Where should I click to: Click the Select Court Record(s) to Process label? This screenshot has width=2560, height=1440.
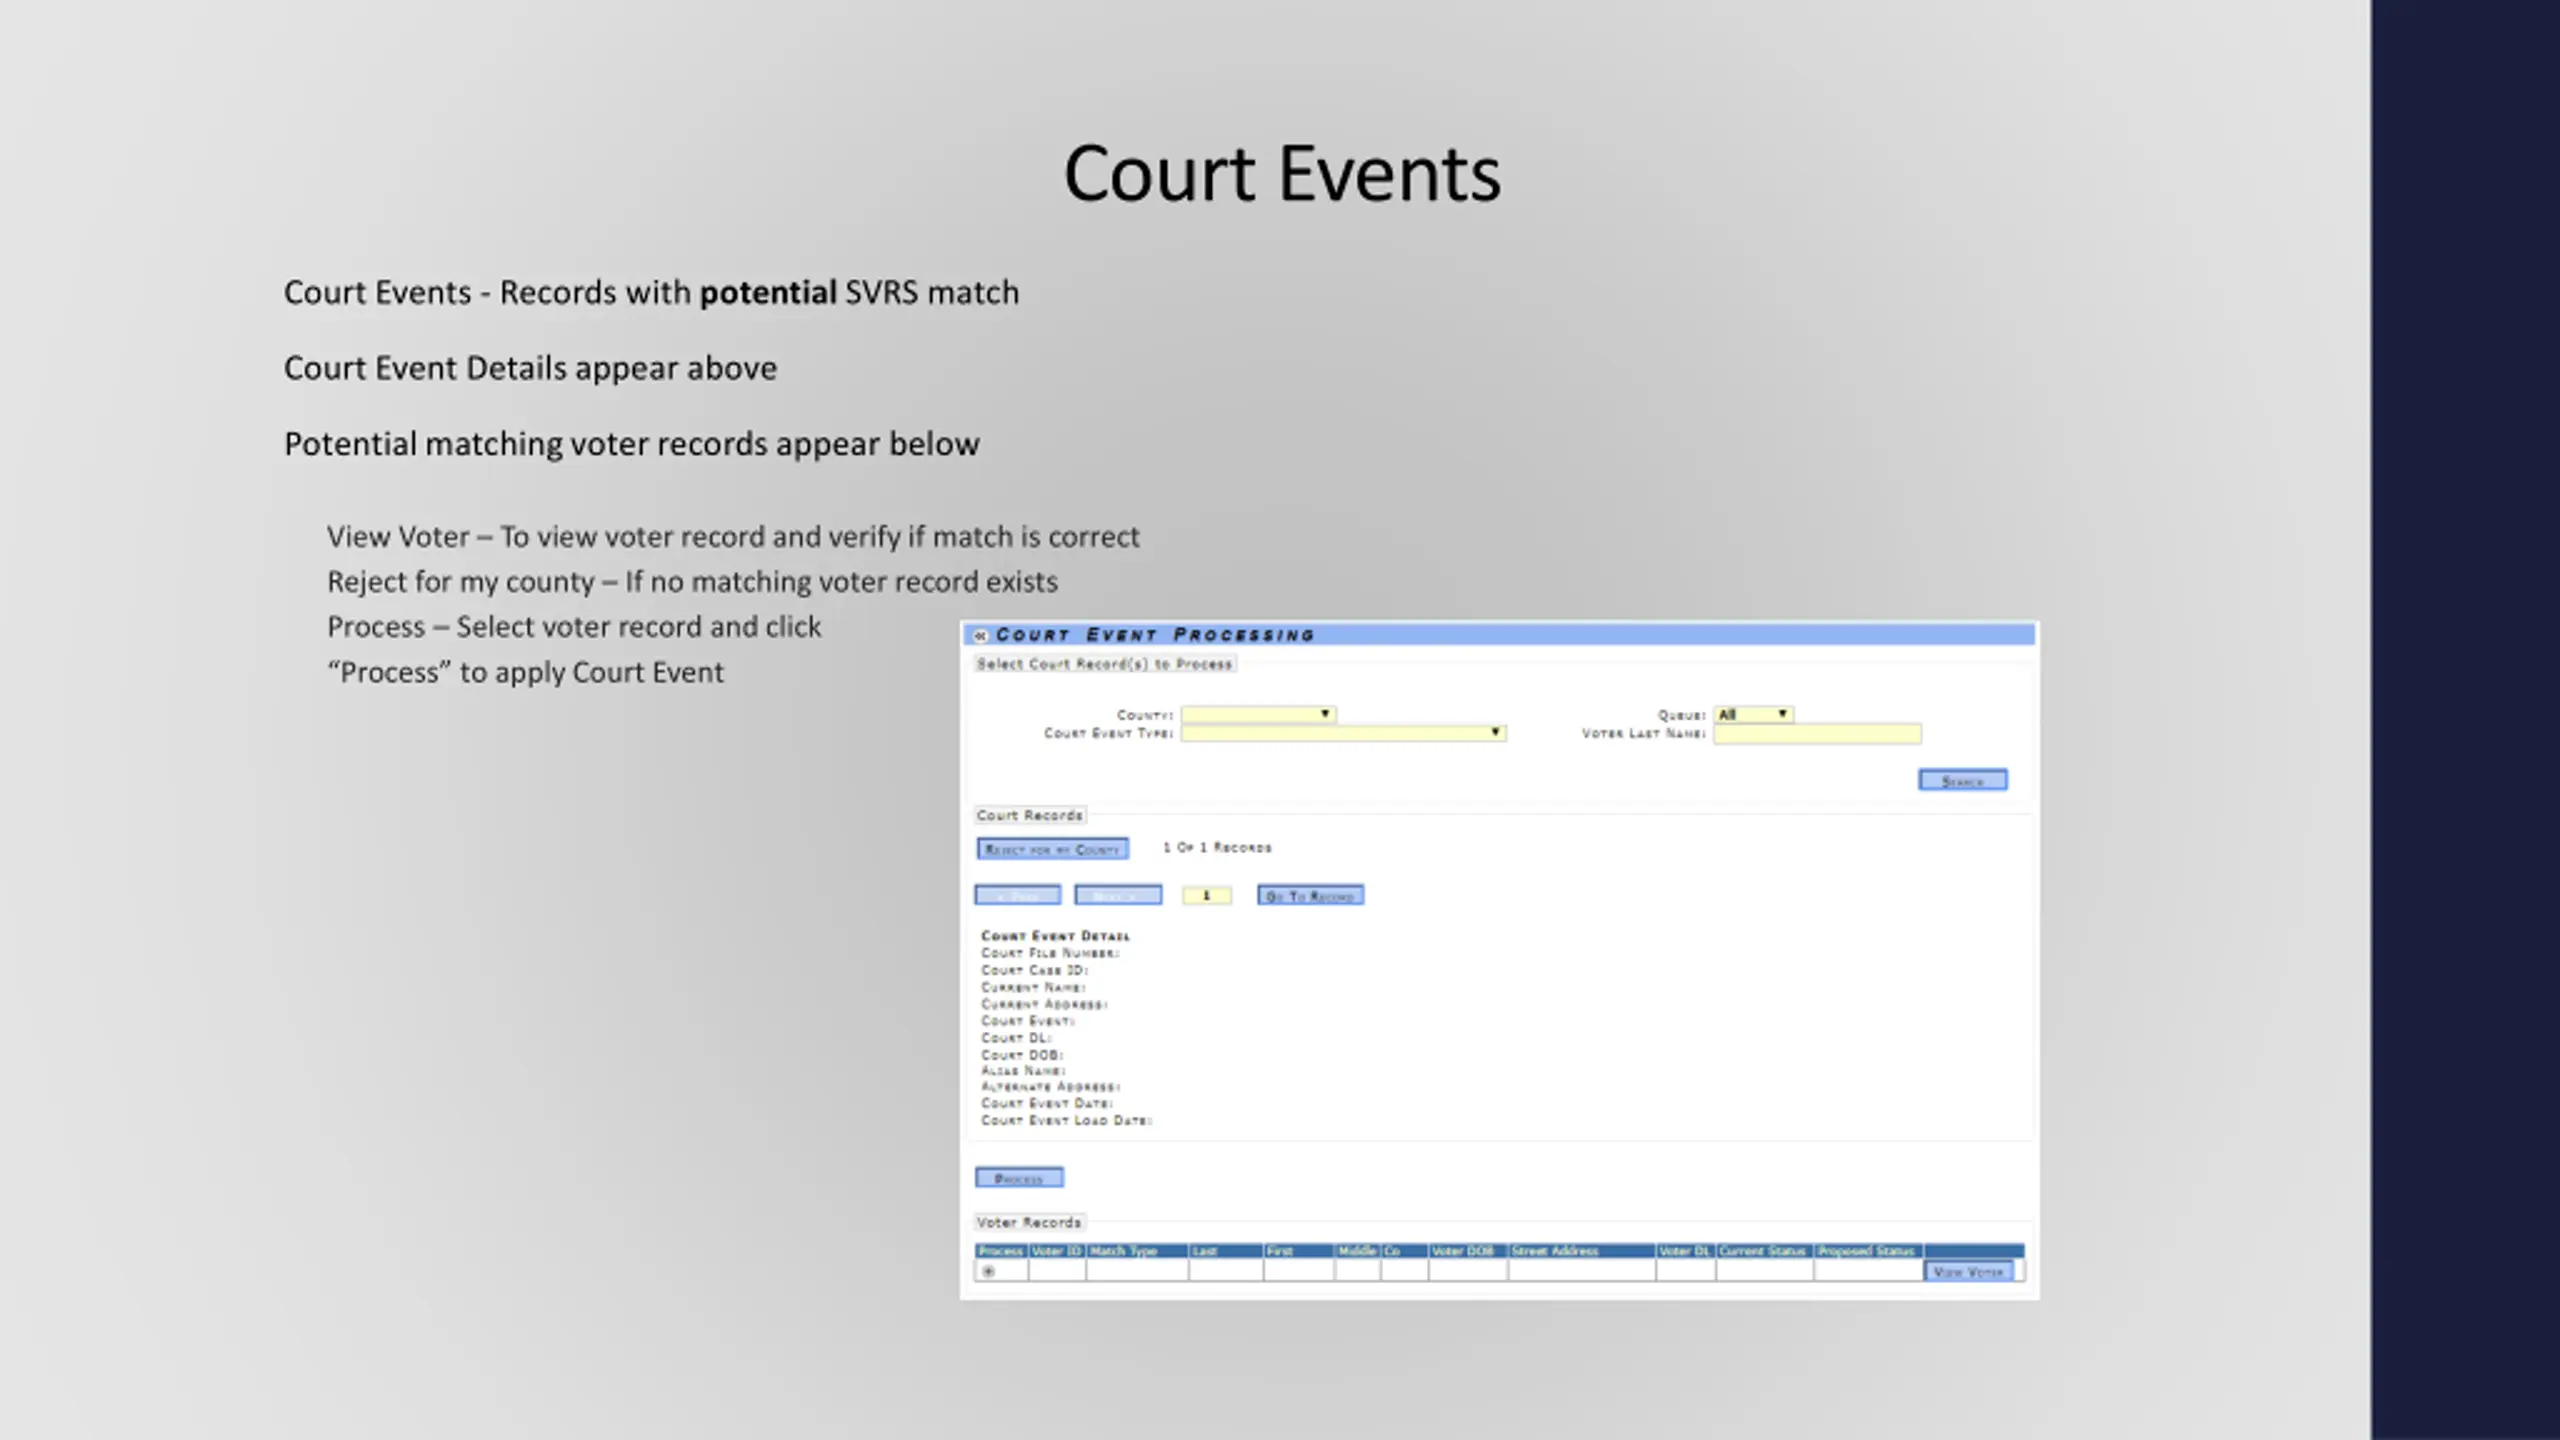[x=1104, y=664]
